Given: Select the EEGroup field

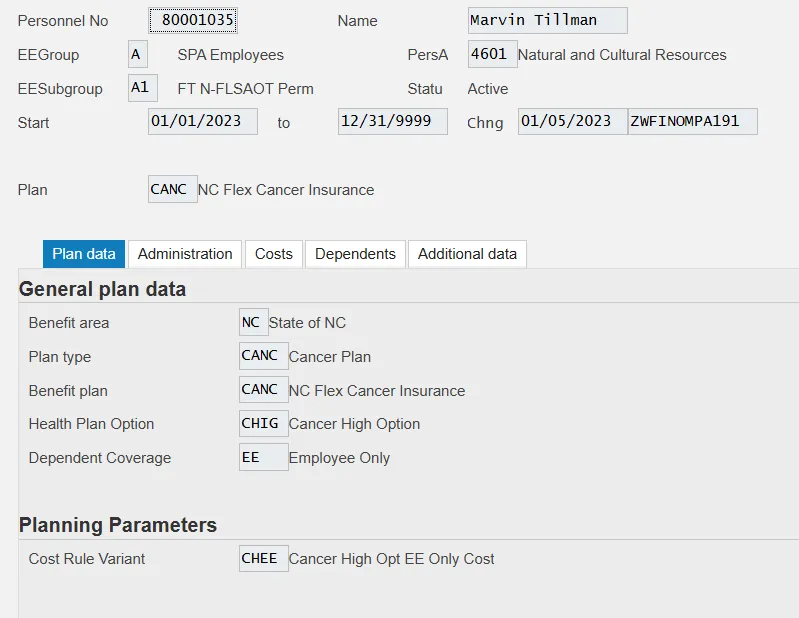Looking at the screenshot, I should (138, 54).
